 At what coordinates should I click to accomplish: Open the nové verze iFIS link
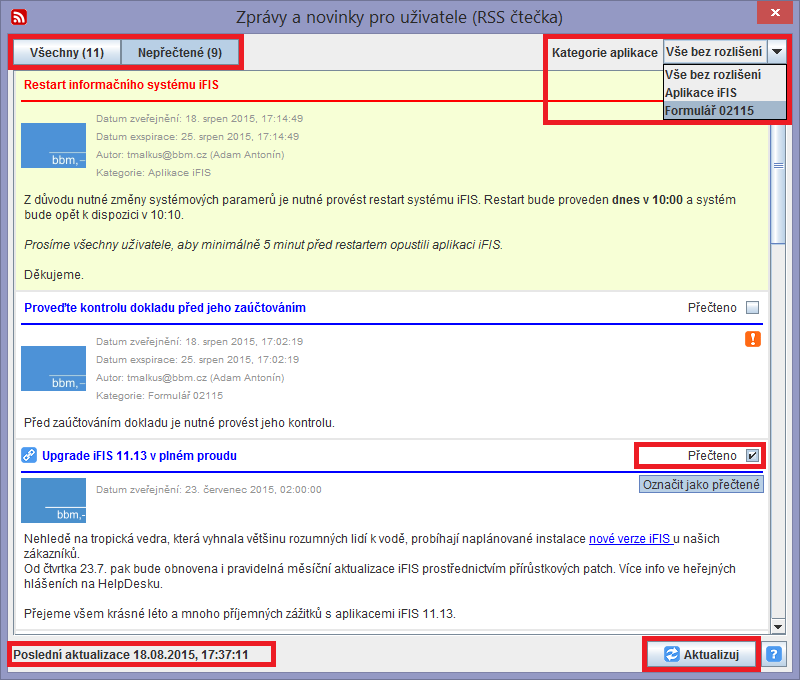point(631,539)
